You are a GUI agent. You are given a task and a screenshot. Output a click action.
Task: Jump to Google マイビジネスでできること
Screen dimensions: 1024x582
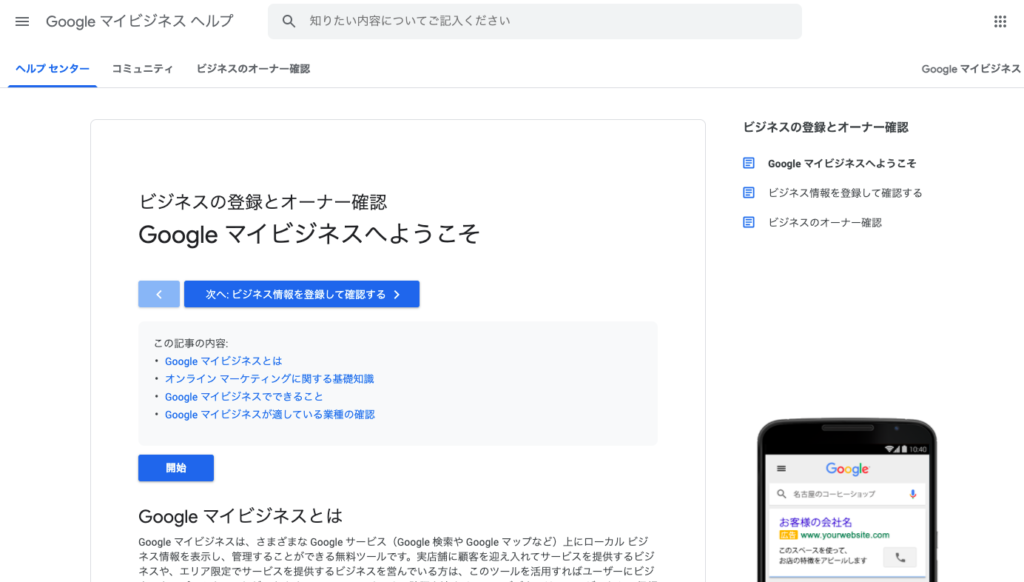pos(244,396)
